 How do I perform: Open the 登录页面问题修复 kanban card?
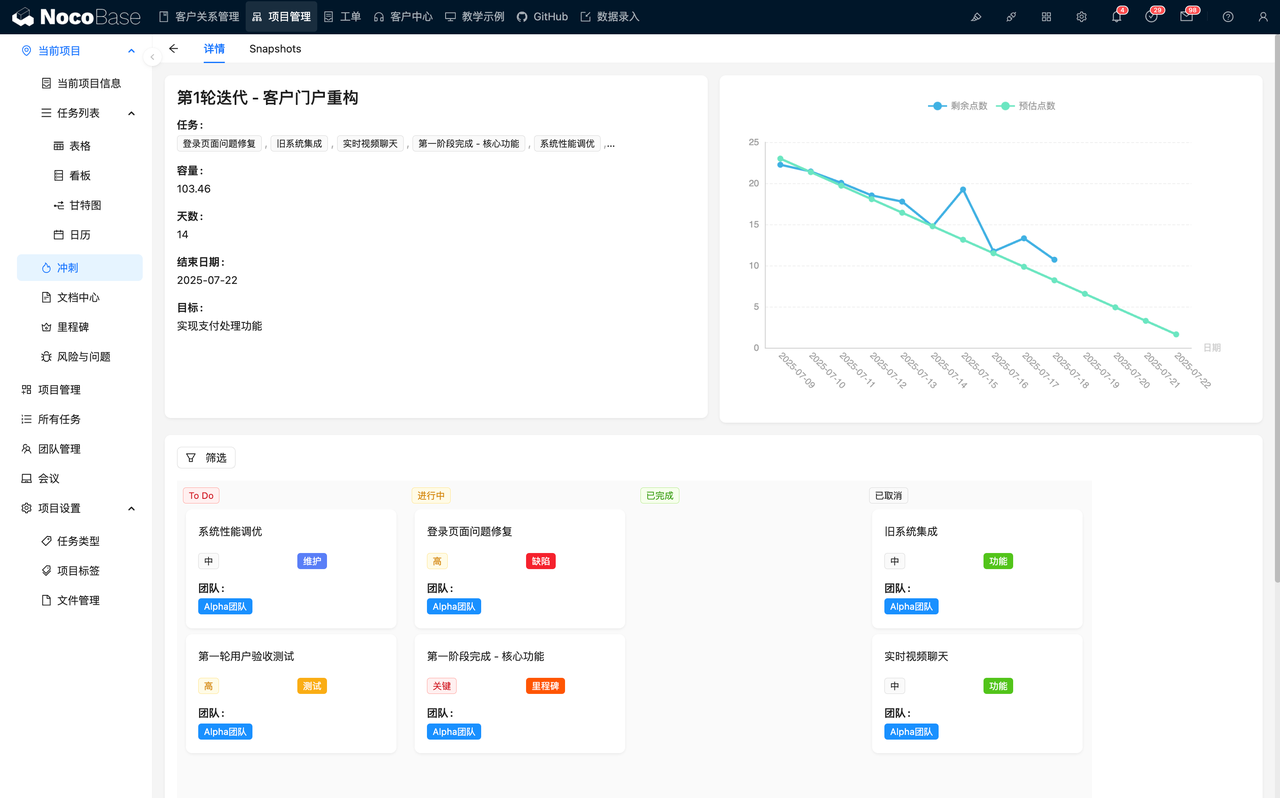coord(519,569)
